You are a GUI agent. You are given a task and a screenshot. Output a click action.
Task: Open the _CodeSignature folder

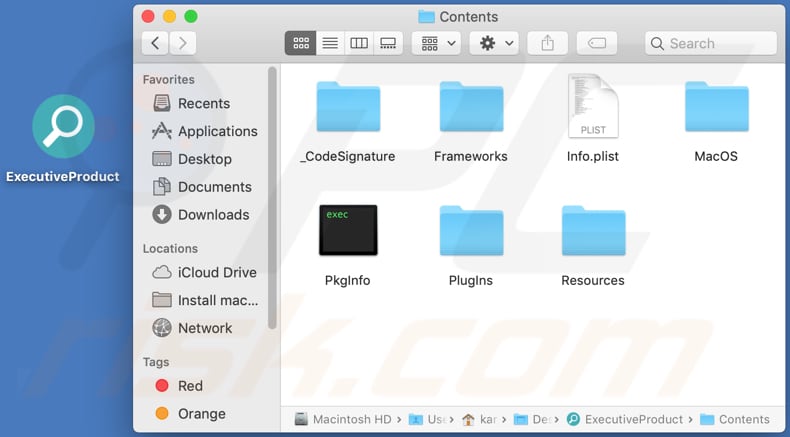[x=348, y=108]
